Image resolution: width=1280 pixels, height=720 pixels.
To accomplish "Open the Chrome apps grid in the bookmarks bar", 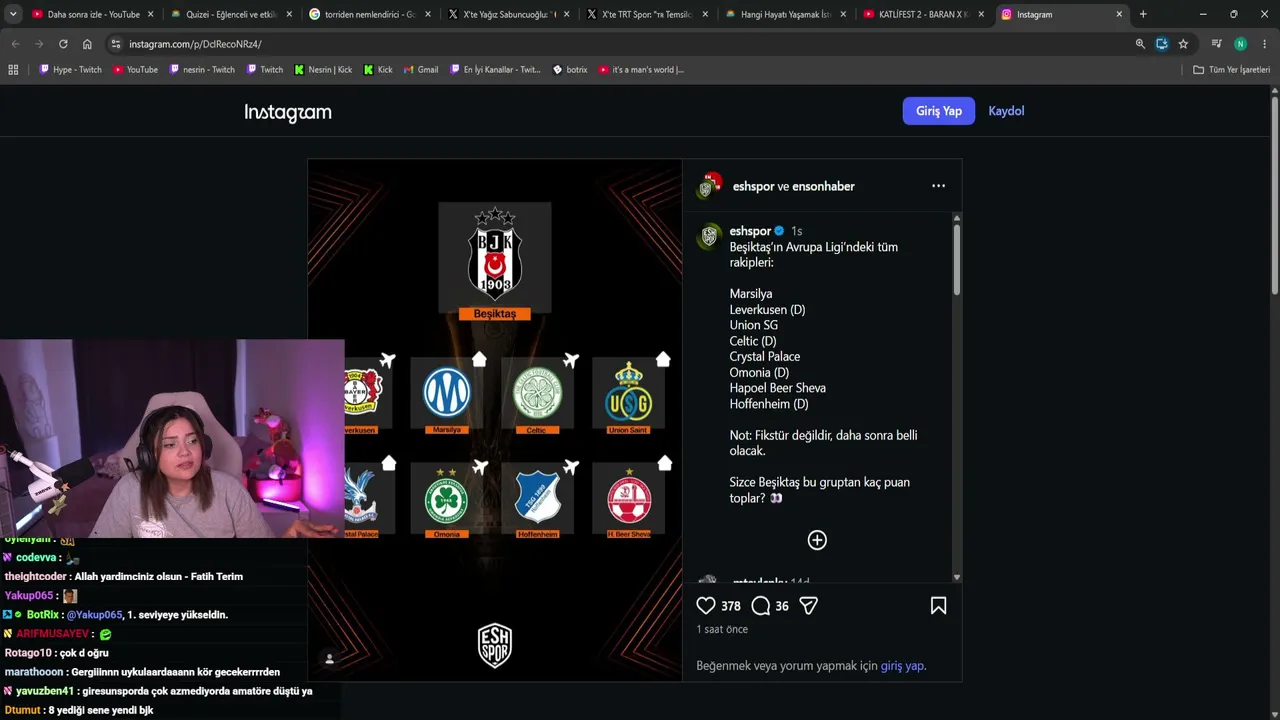I will [13, 70].
